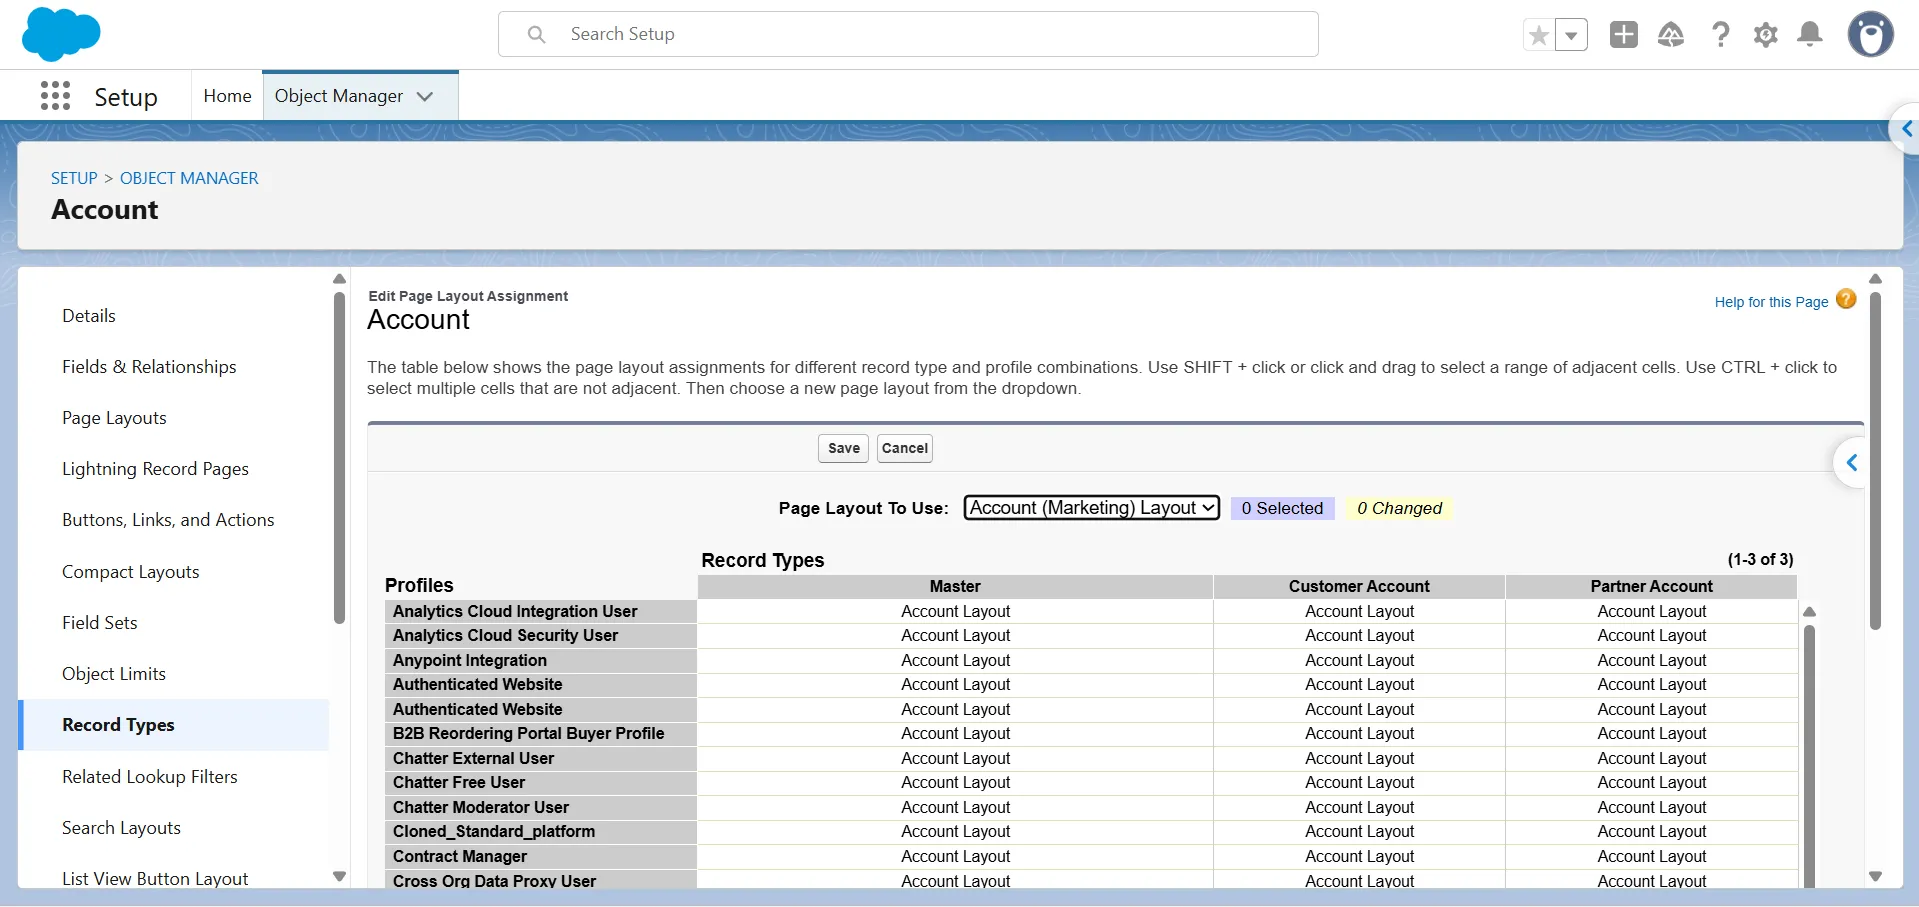1919x907 pixels.
Task: Open Page Layouts in the sidebar
Action: [114, 417]
